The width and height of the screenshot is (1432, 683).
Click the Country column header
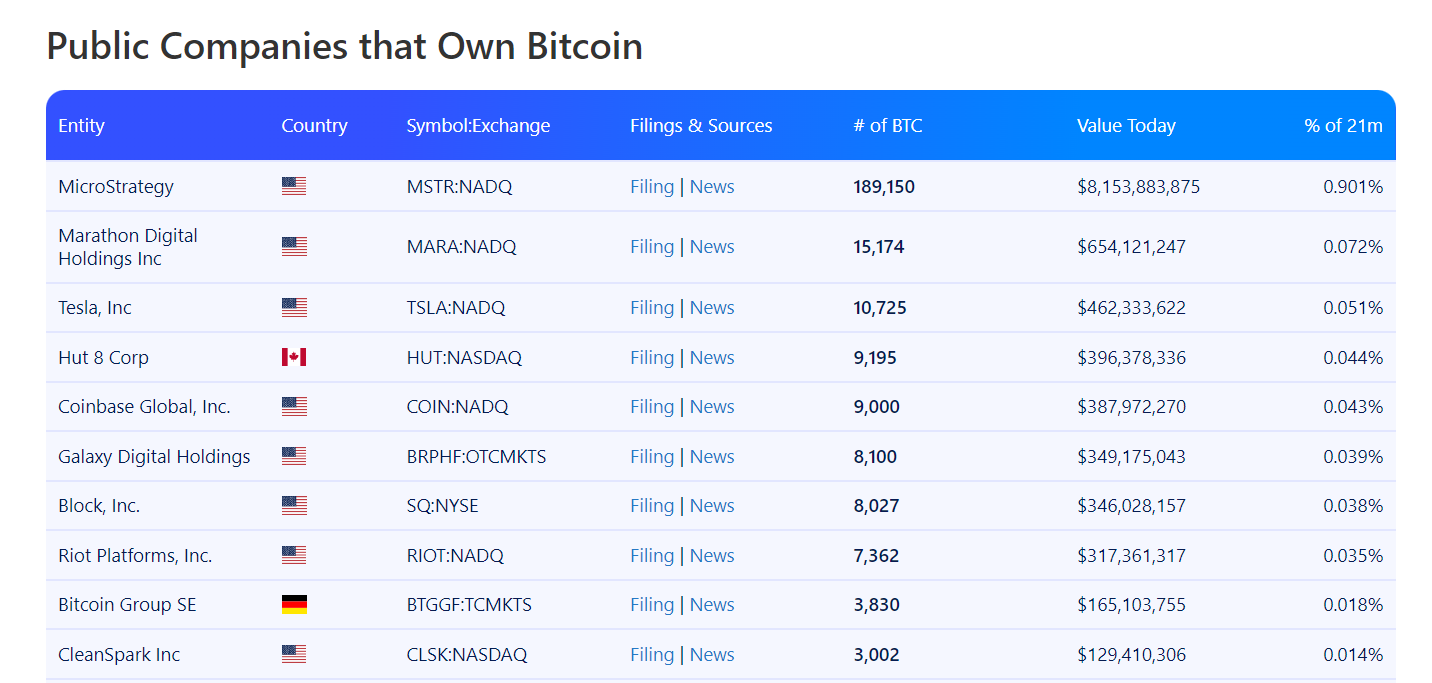coord(314,126)
